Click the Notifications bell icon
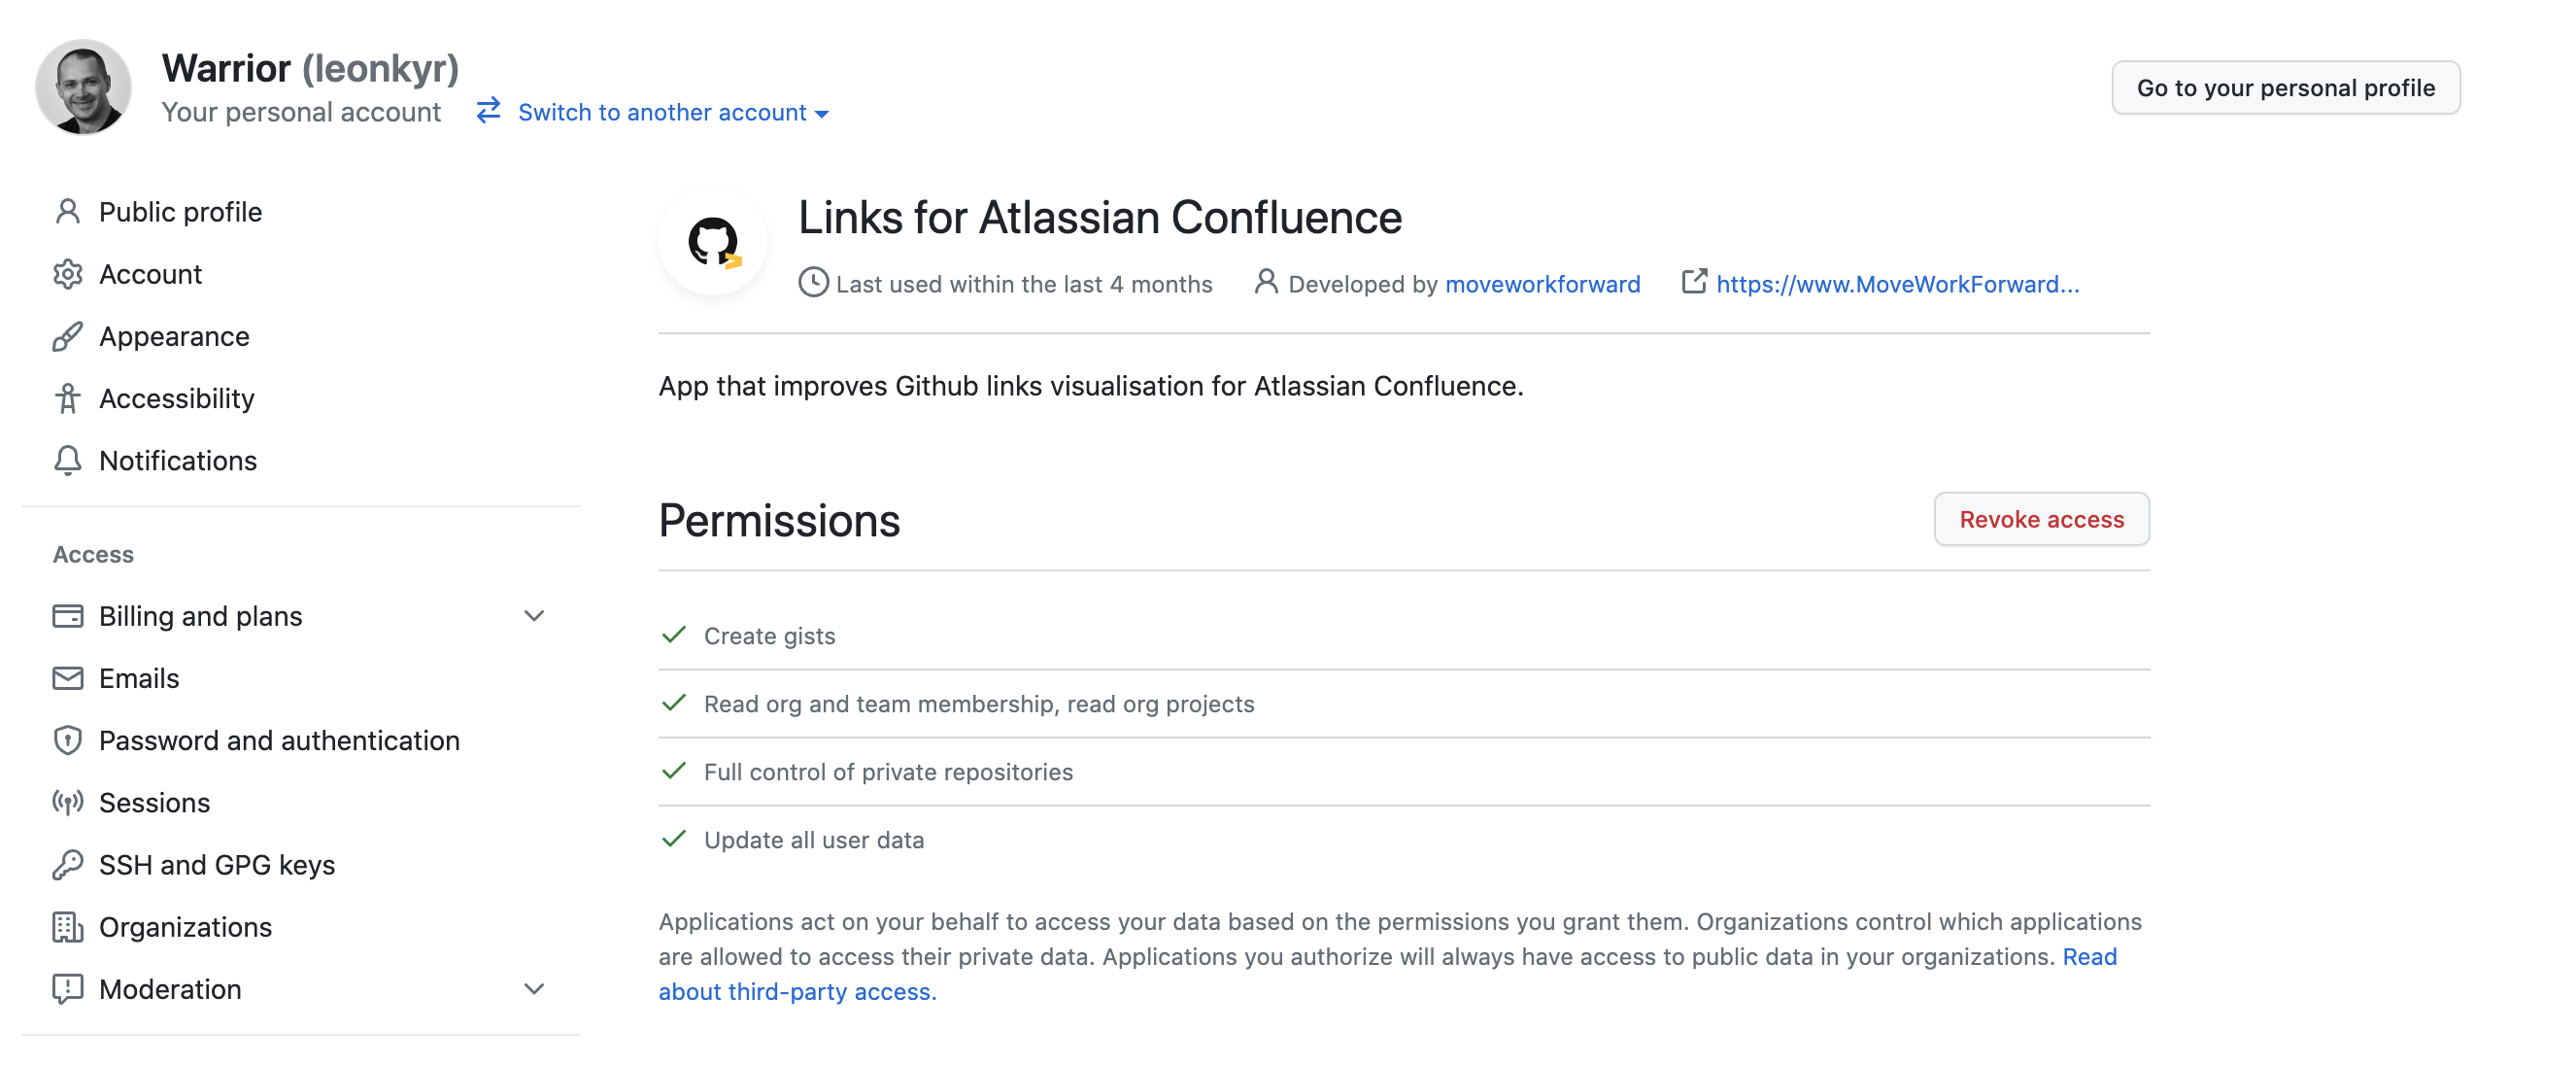Screen dimensions: 2576x1065 [67, 461]
